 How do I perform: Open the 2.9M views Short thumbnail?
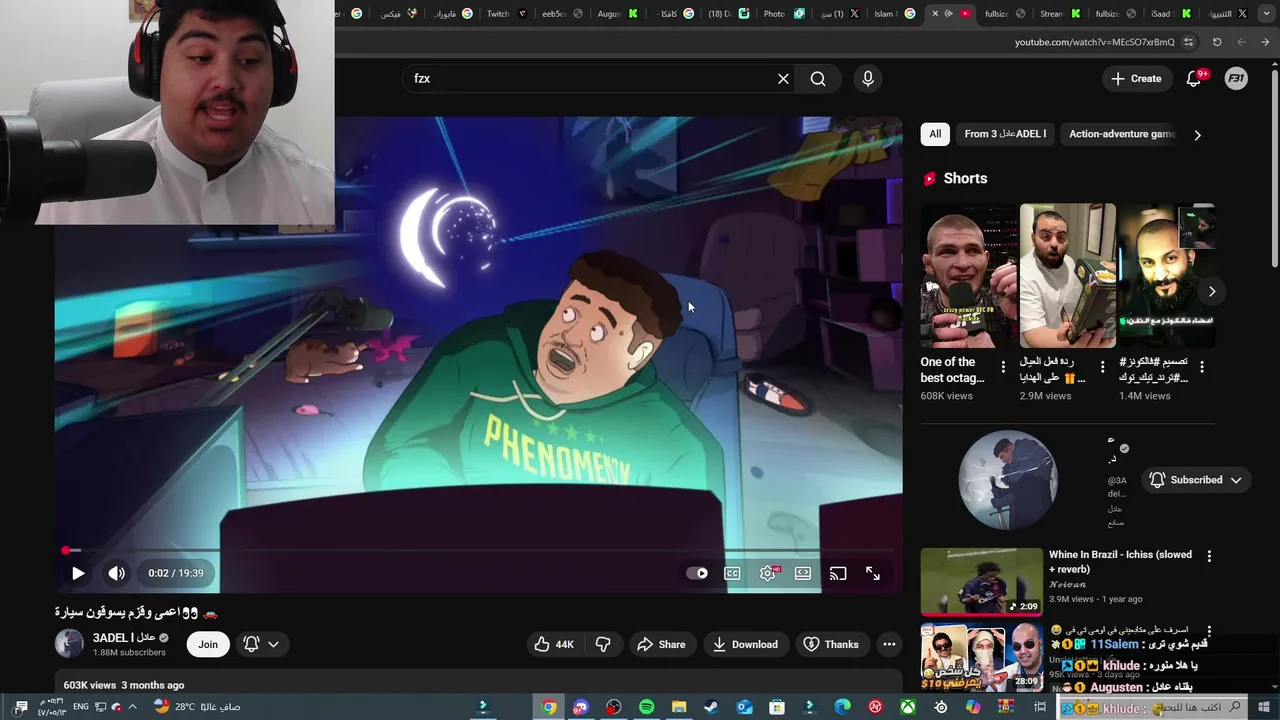[x=1067, y=276]
